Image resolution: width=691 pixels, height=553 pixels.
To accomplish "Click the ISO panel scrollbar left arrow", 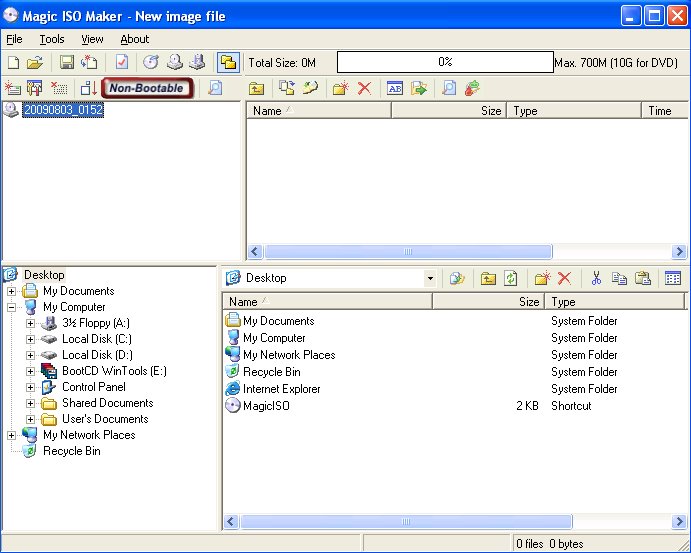I will (x=255, y=252).
